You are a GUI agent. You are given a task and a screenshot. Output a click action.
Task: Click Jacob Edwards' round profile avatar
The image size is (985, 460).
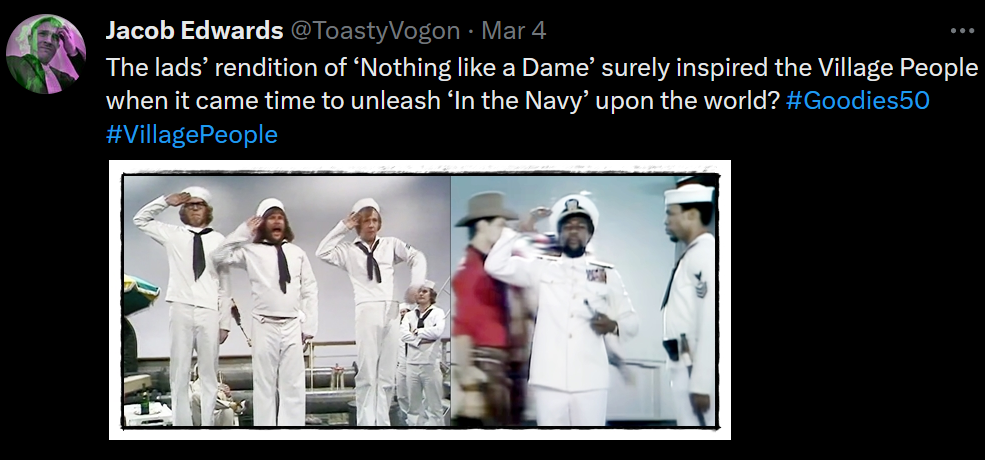(45, 55)
